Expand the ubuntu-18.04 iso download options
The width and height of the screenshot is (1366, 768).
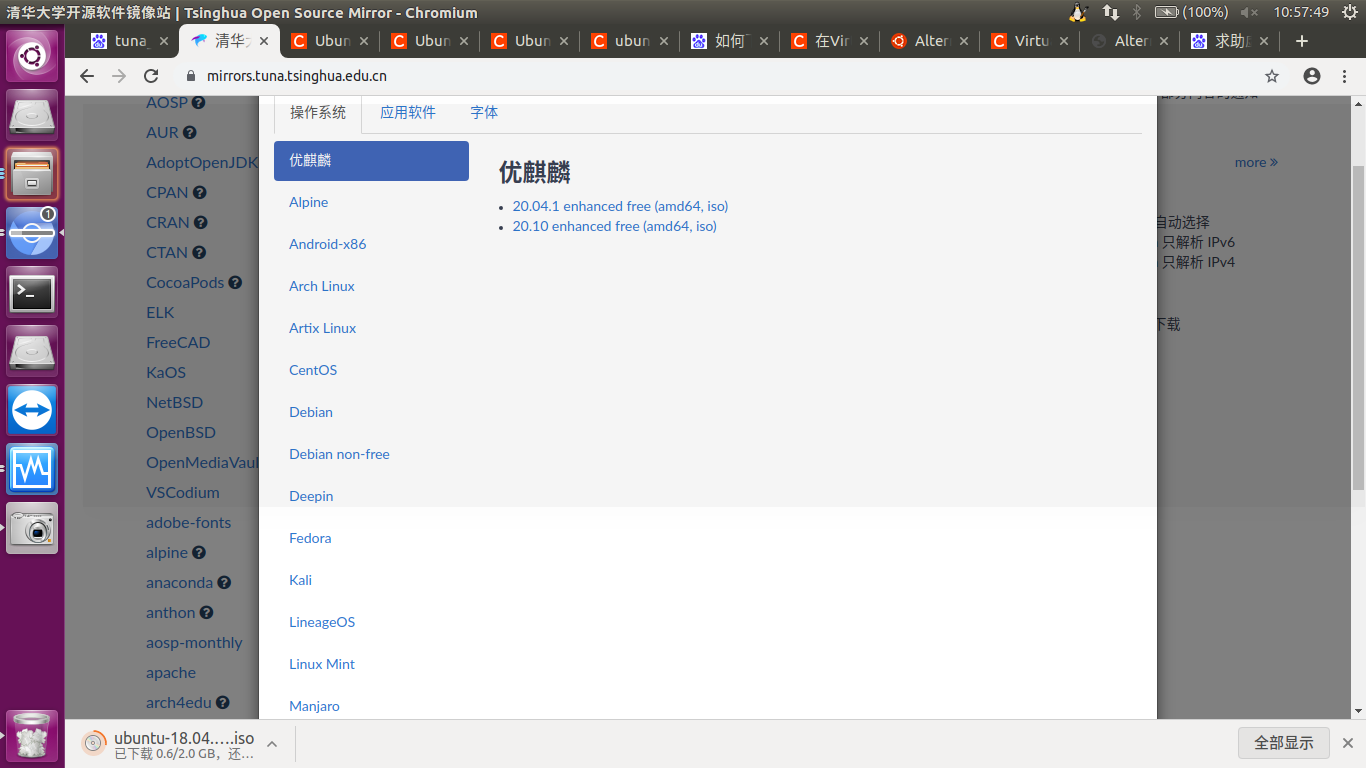[x=272, y=743]
